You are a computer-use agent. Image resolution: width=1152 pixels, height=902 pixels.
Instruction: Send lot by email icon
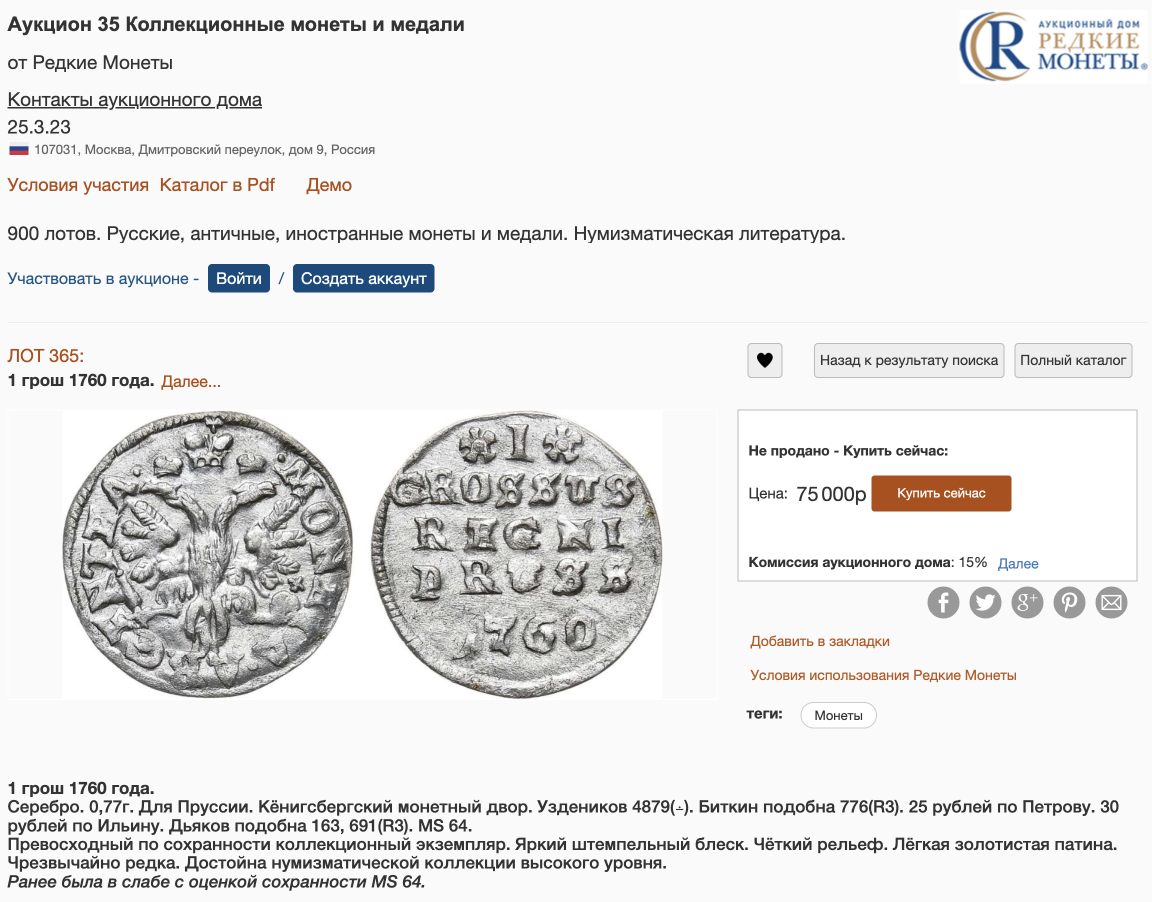coord(1111,602)
